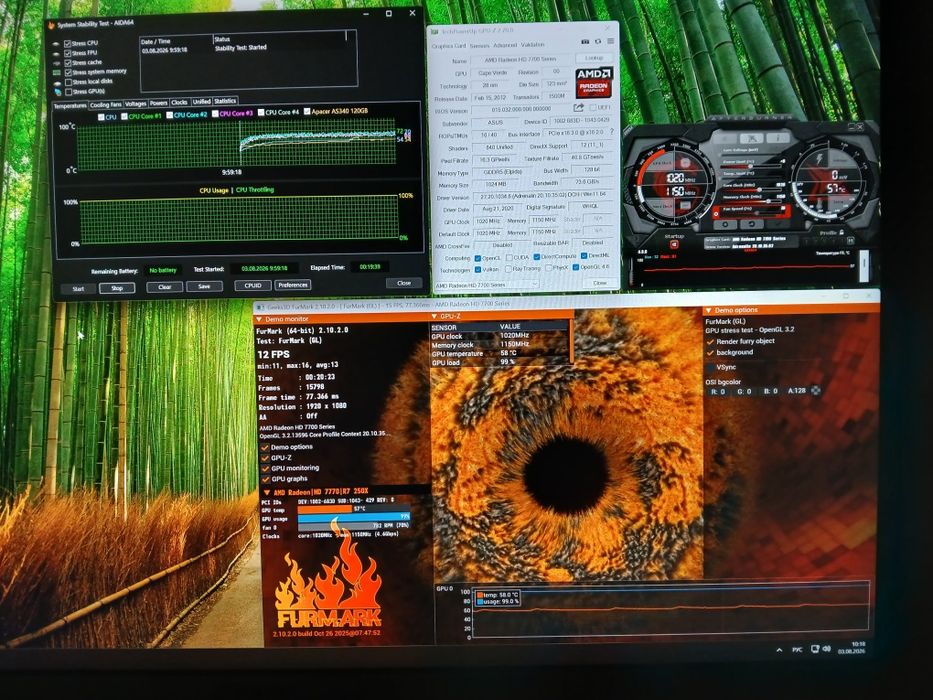
Task: Toggle Afterburner Startup Windows icon
Action: 675,245
